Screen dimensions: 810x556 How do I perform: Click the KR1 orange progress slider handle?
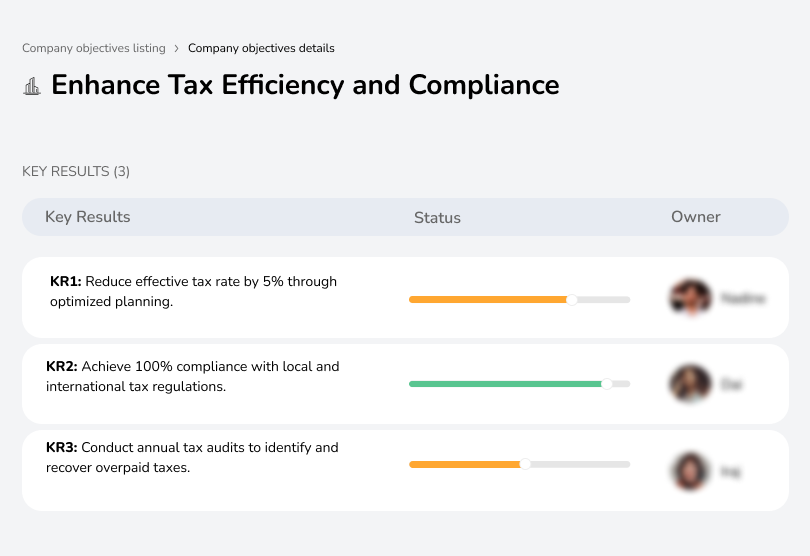pyautogui.click(x=571, y=300)
